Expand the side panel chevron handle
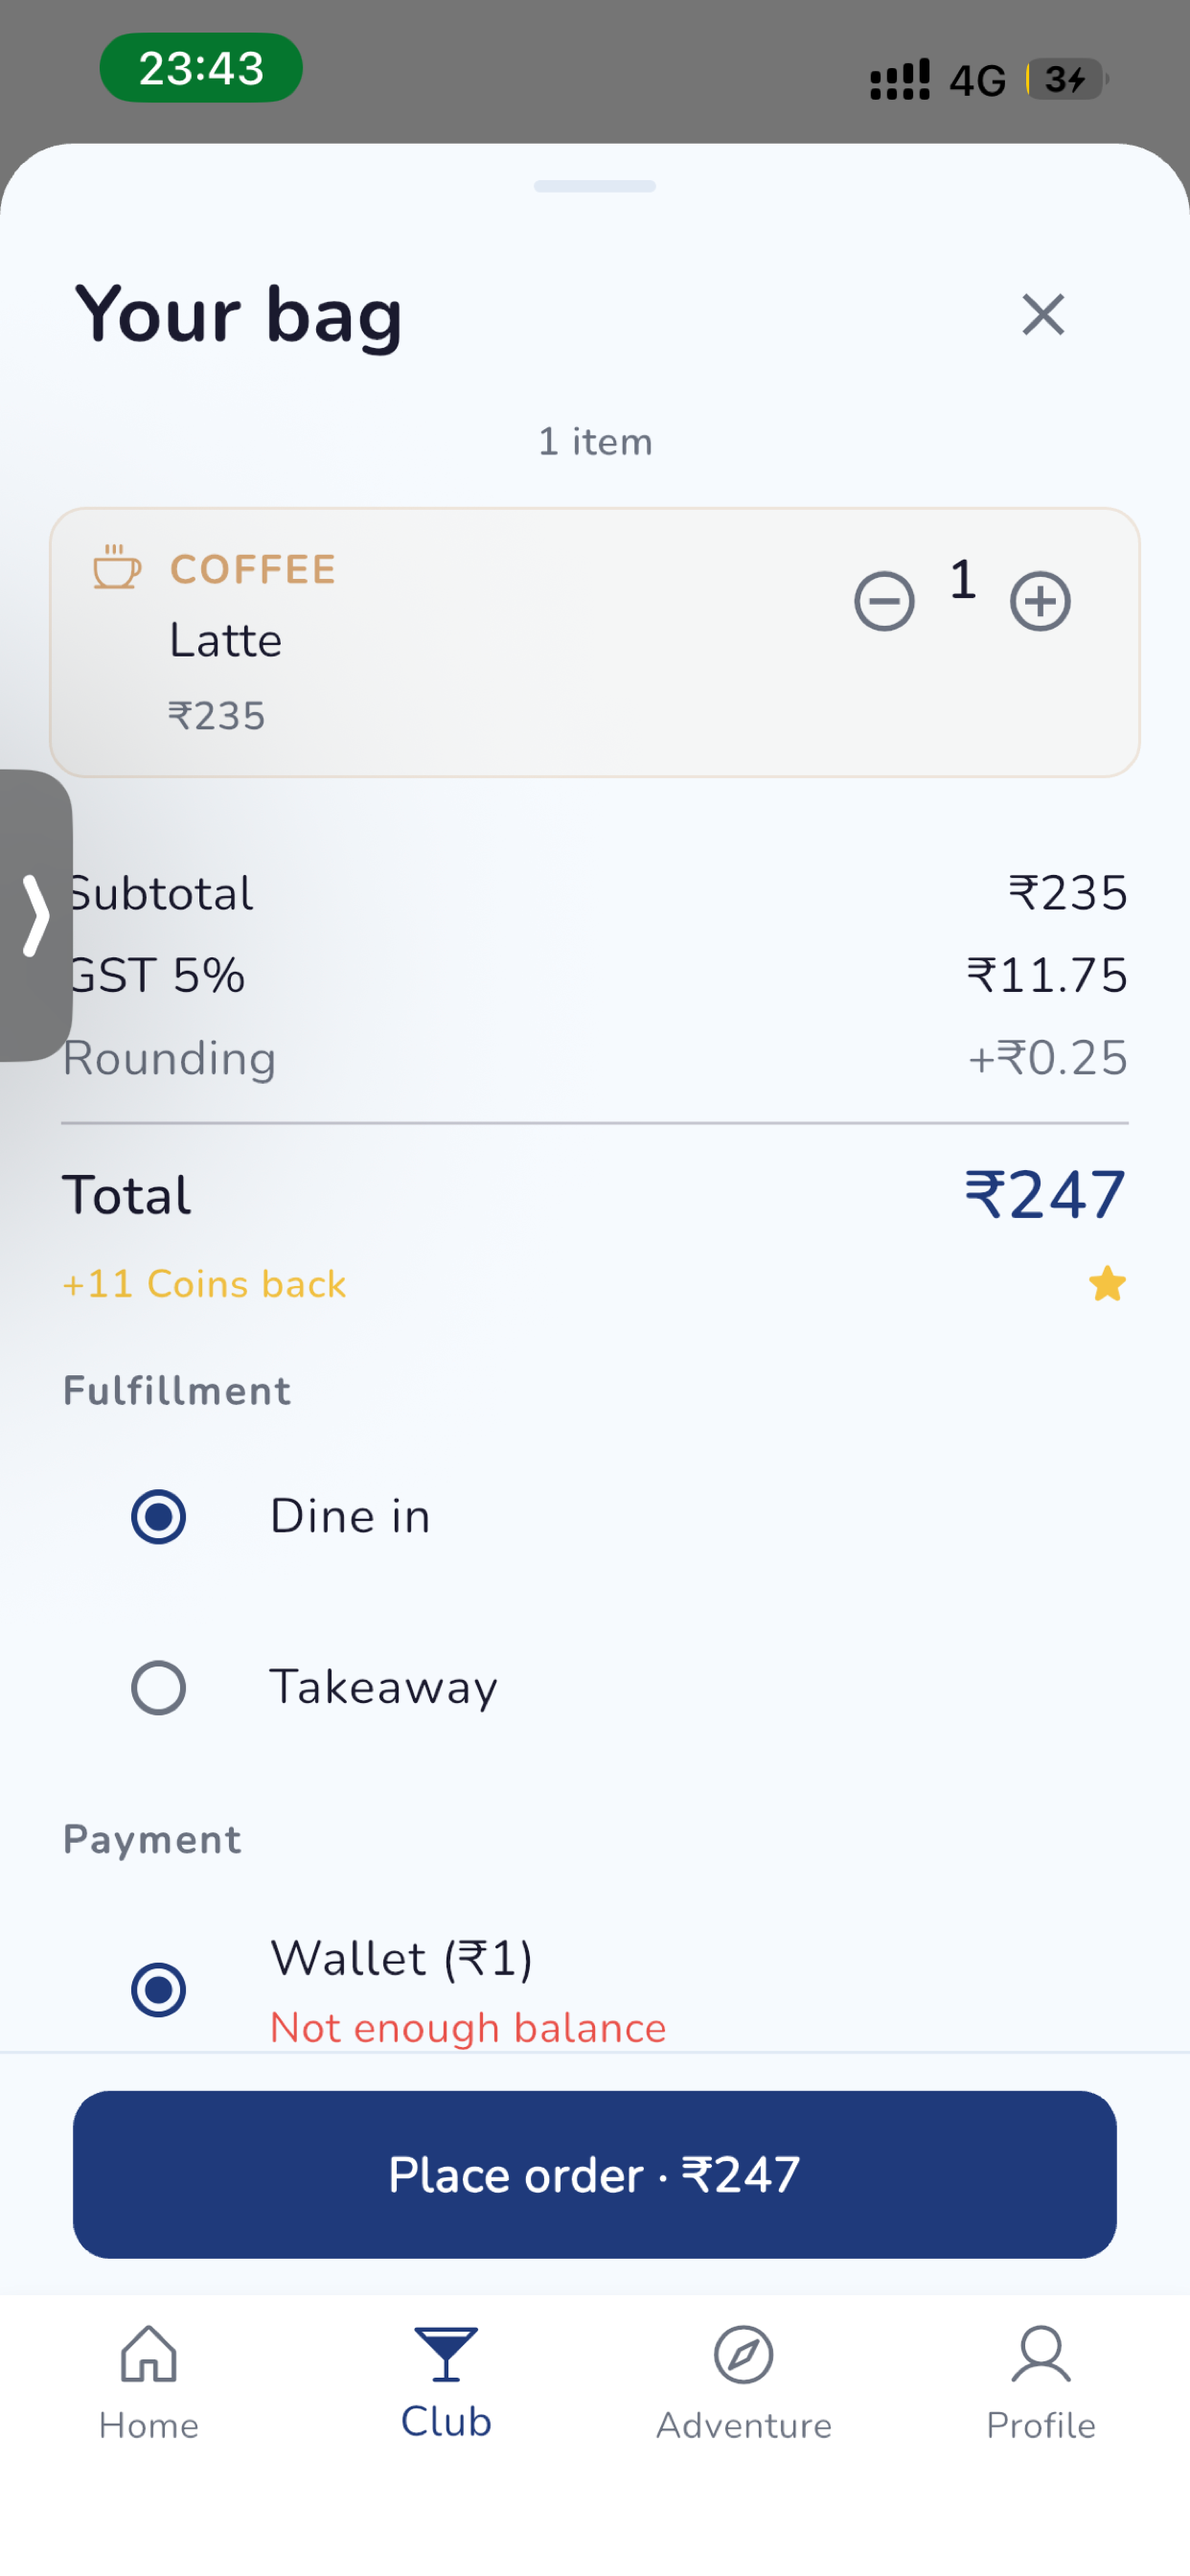Viewport: 1190px width, 2576px height. pos(36,915)
